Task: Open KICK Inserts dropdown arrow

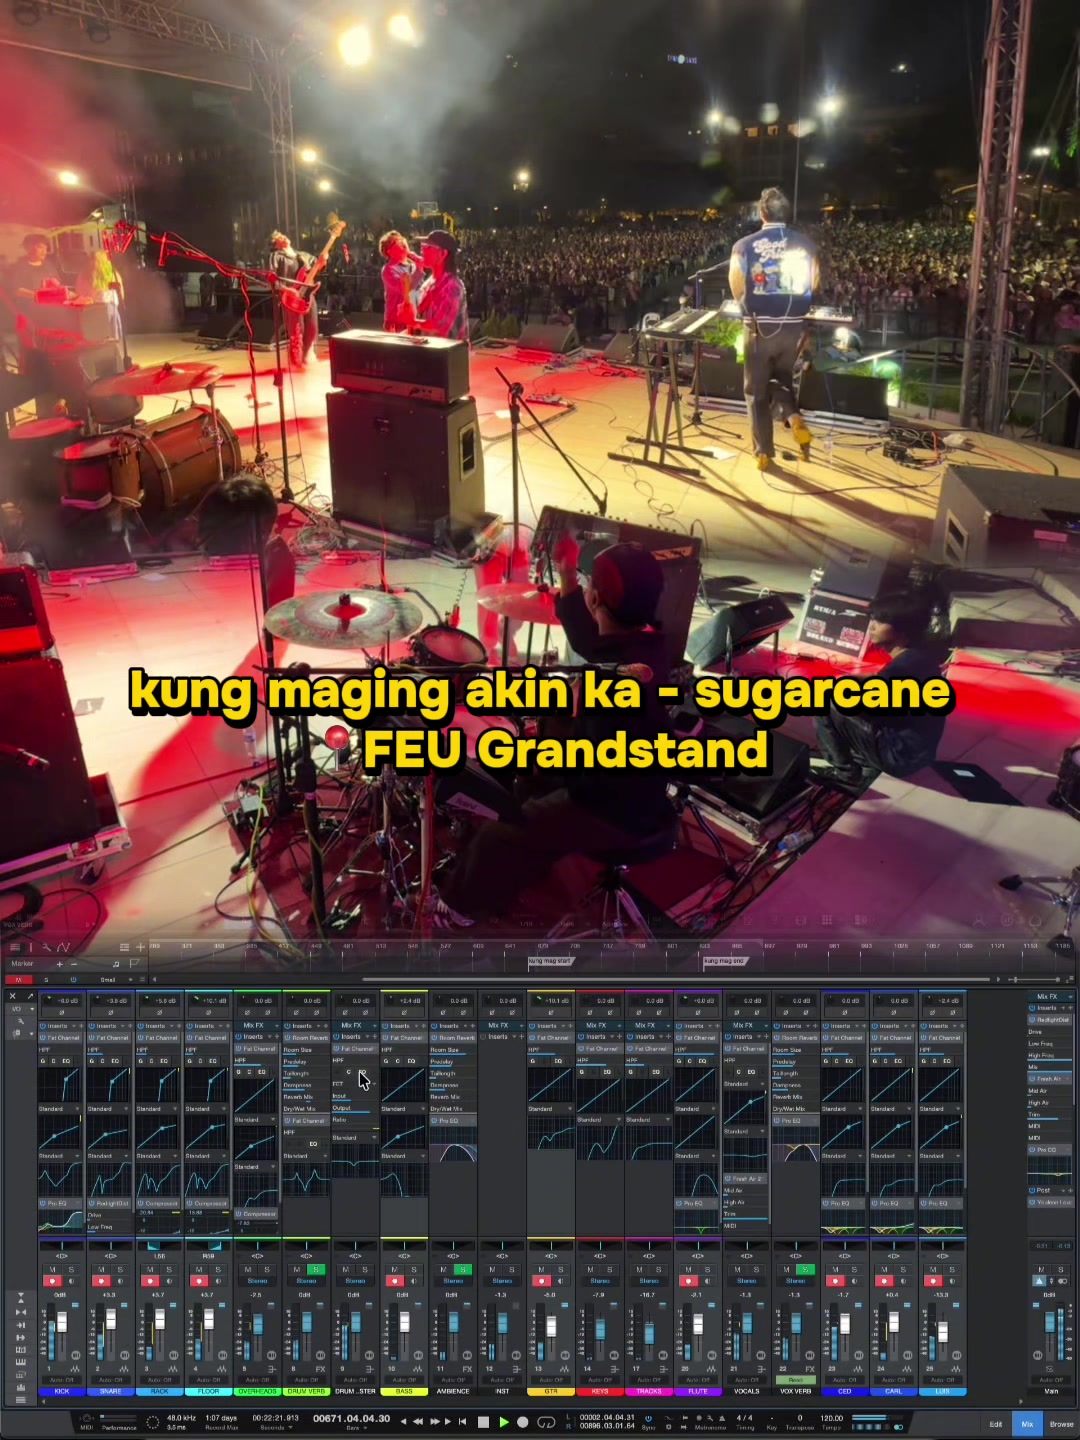Action: (x=75, y=1026)
